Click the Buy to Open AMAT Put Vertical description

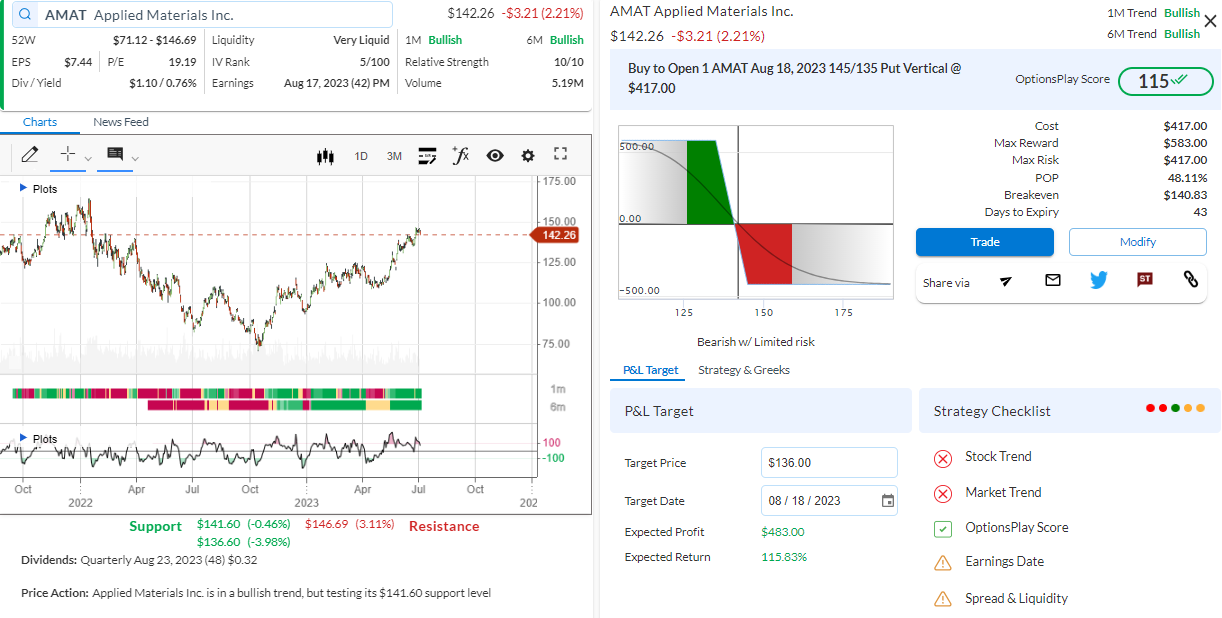coord(795,78)
